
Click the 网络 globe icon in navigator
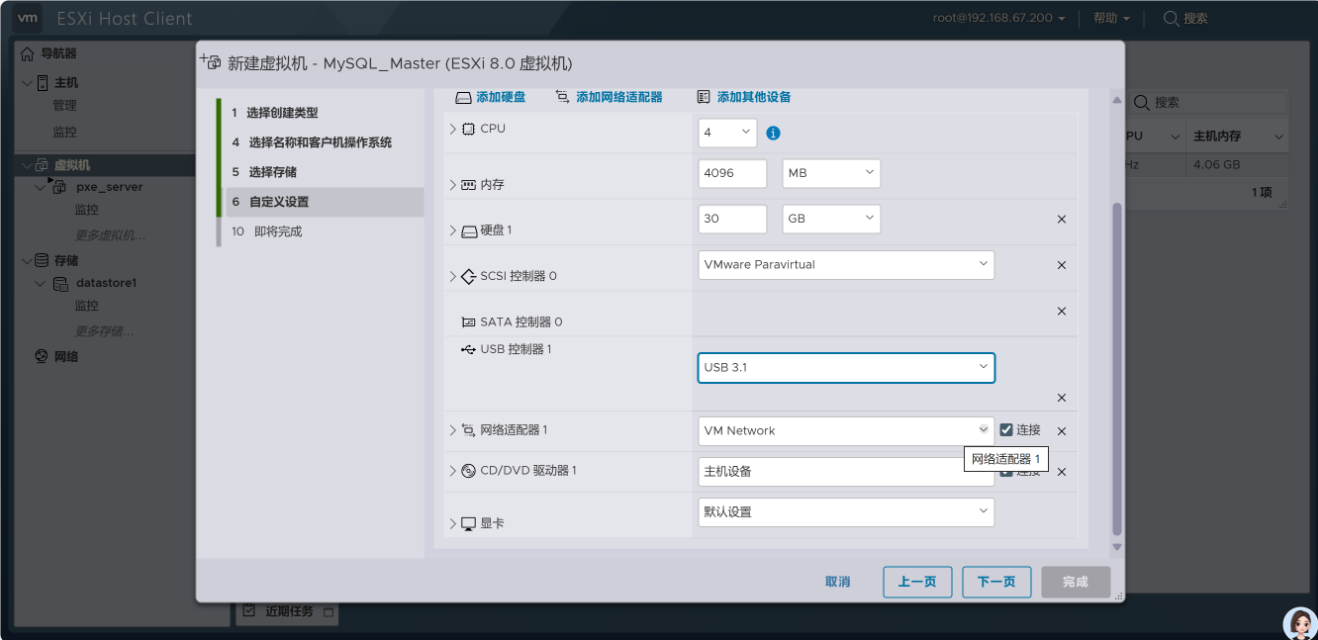point(41,356)
